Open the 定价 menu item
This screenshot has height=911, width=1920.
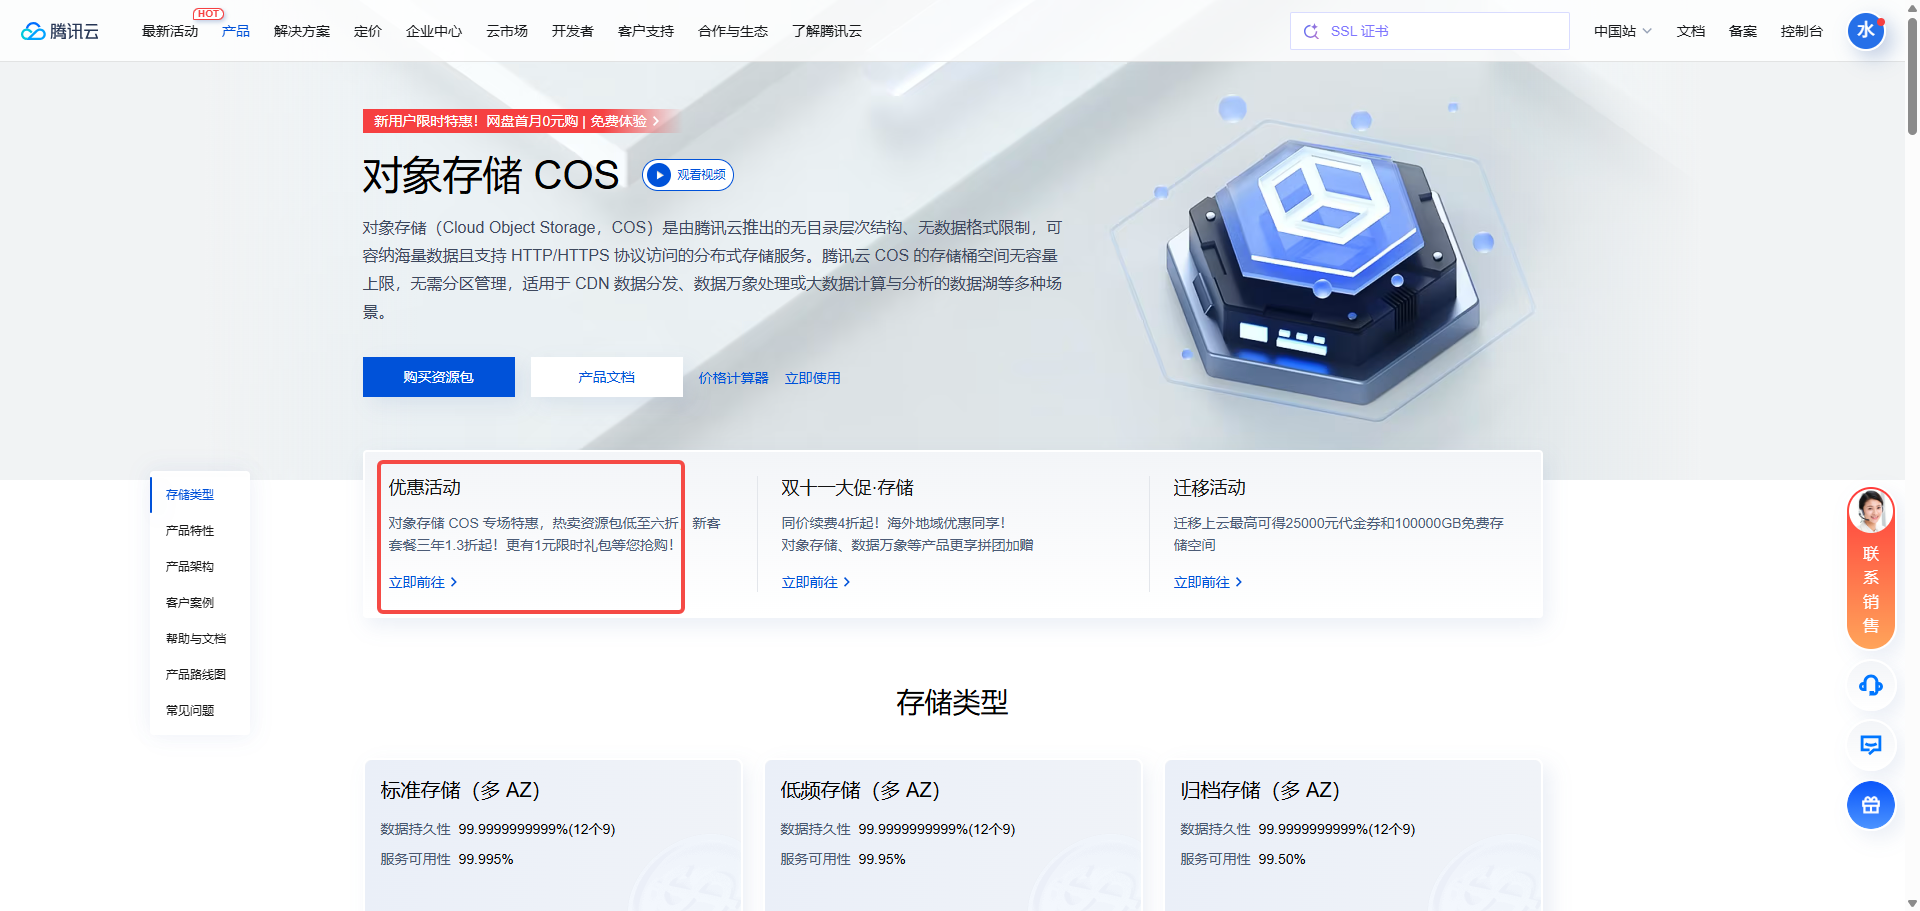point(367,31)
